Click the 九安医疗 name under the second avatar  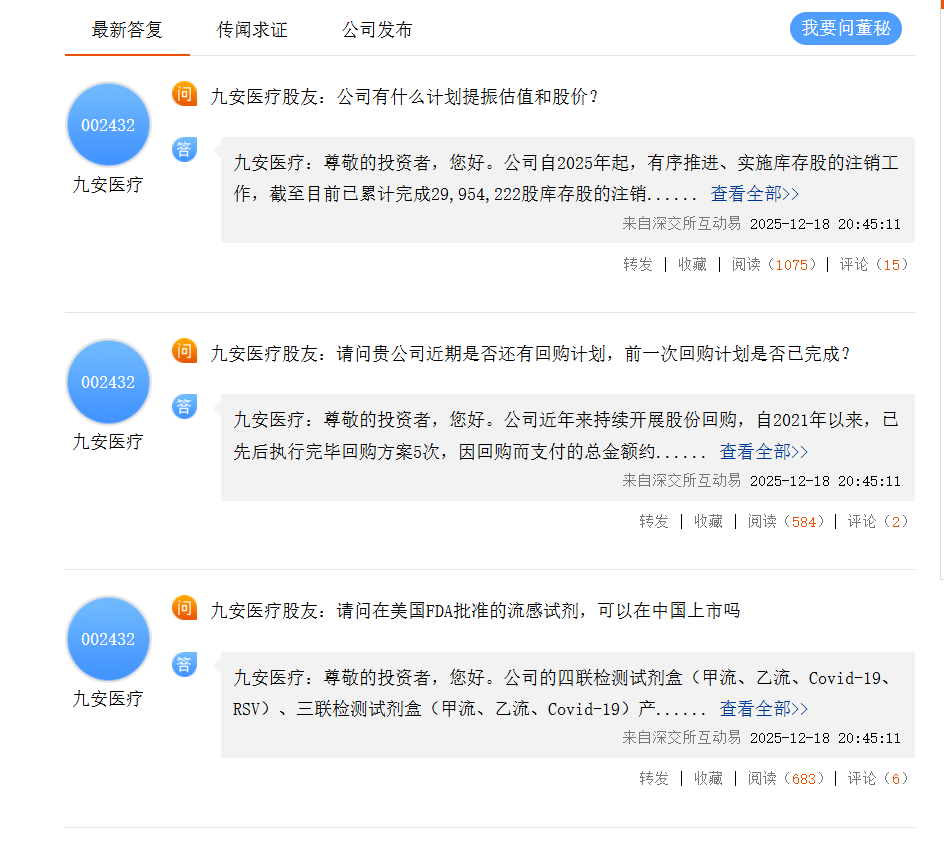tap(108, 441)
